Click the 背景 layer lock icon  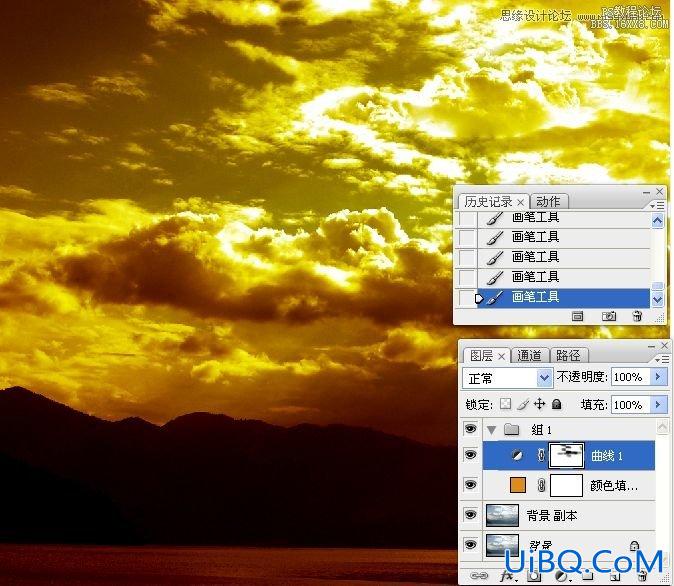tap(634, 546)
